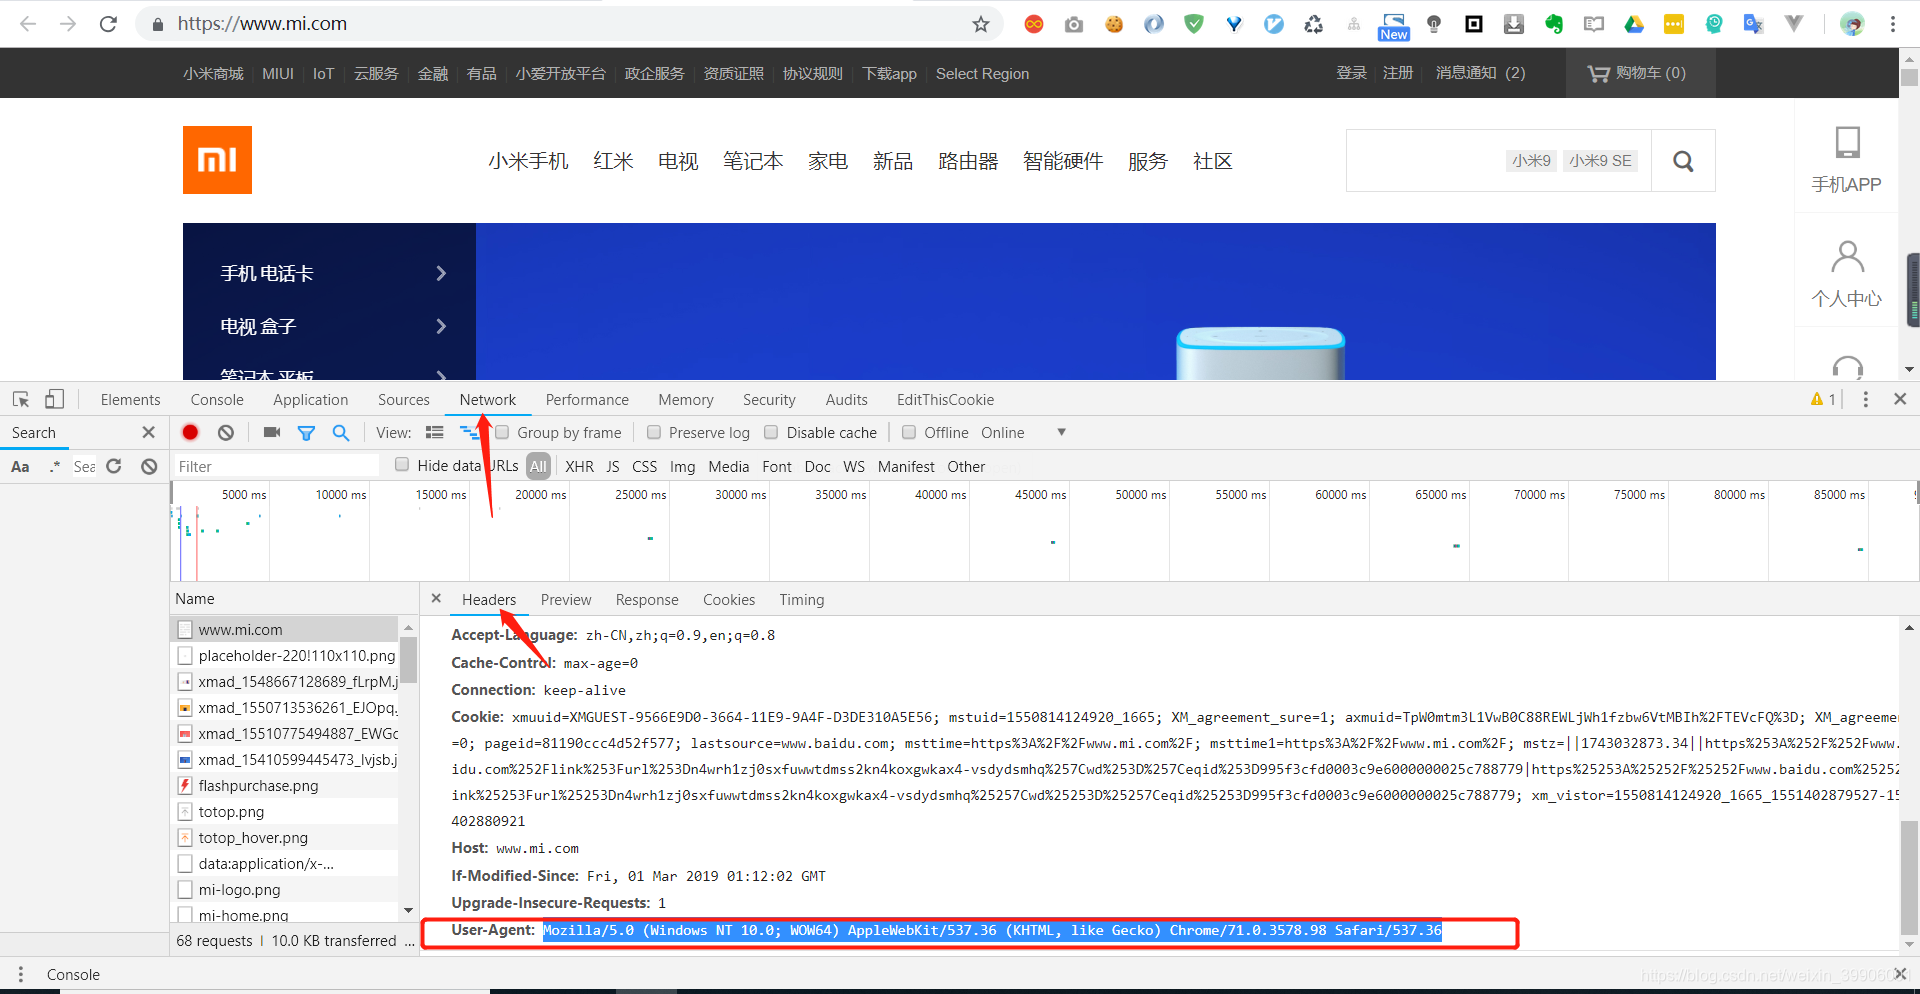The height and width of the screenshot is (994, 1920).
Task: Switch to Sources tab
Action: 404,399
